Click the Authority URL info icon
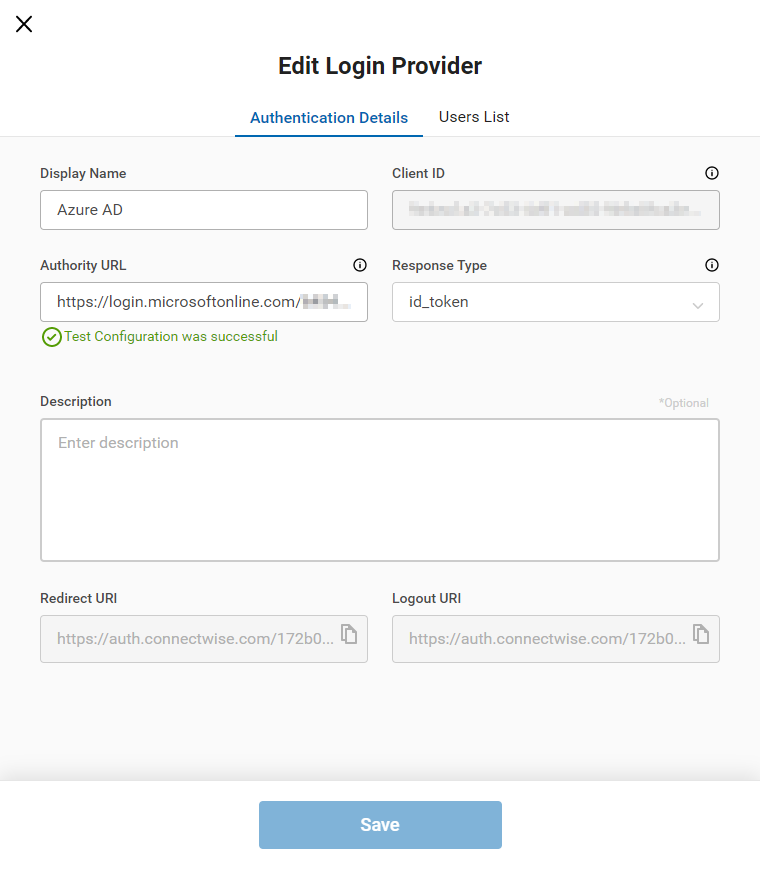The width and height of the screenshot is (760, 879). point(360,265)
